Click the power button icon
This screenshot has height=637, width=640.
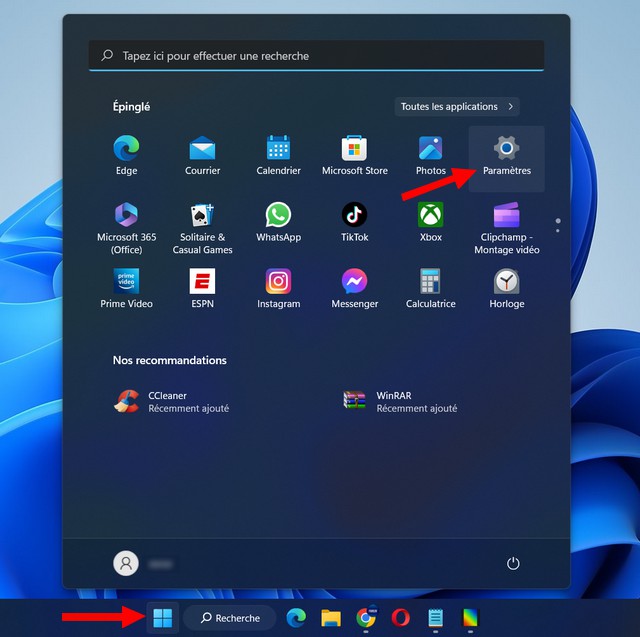(513, 564)
